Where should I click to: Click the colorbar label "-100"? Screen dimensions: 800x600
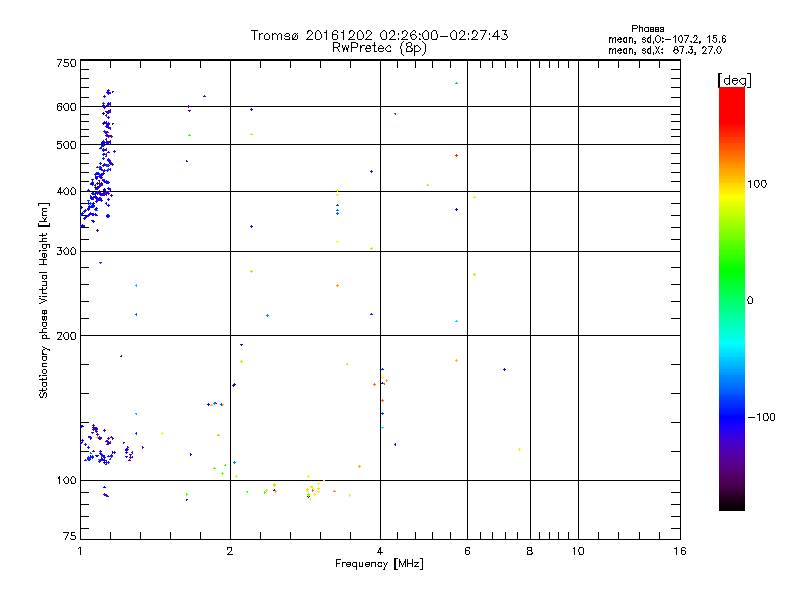click(x=761, y=417)
